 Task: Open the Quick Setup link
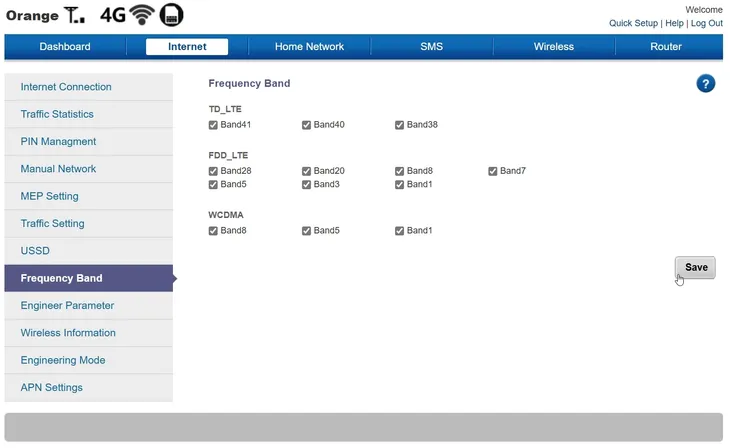coord(633,23)
